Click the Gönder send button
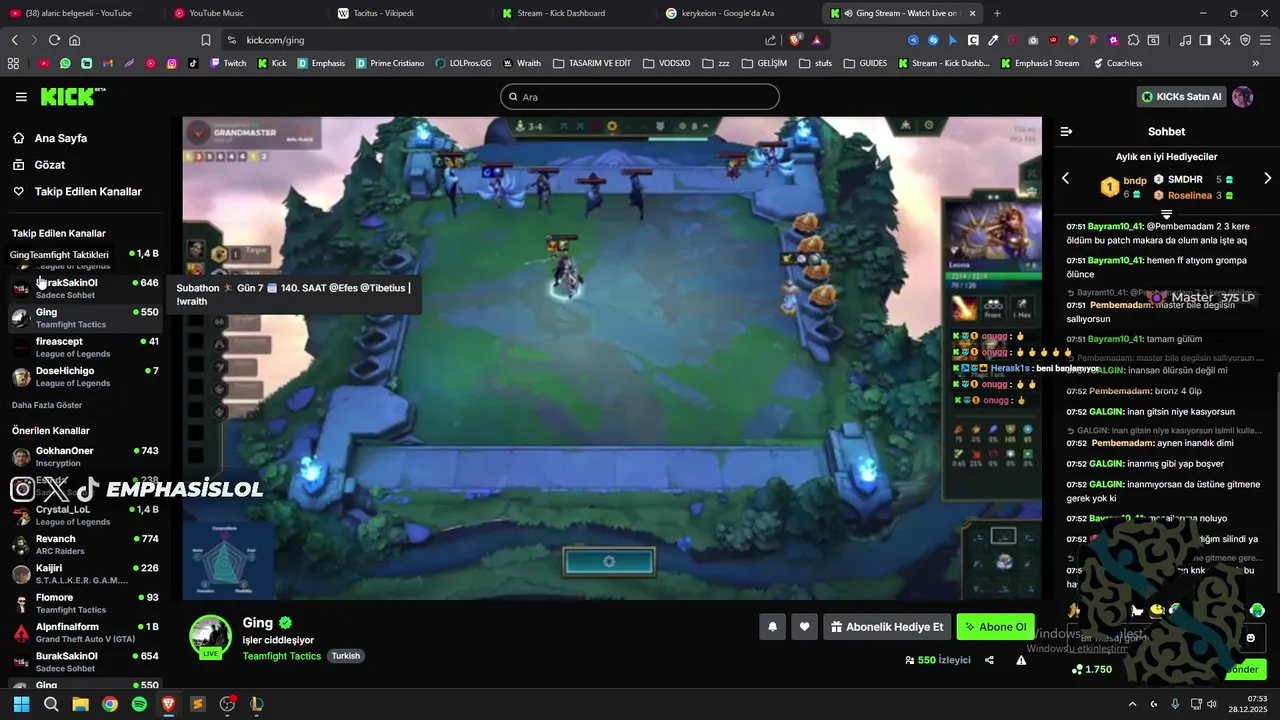 pyautogui.click(x=1242, y=669)
